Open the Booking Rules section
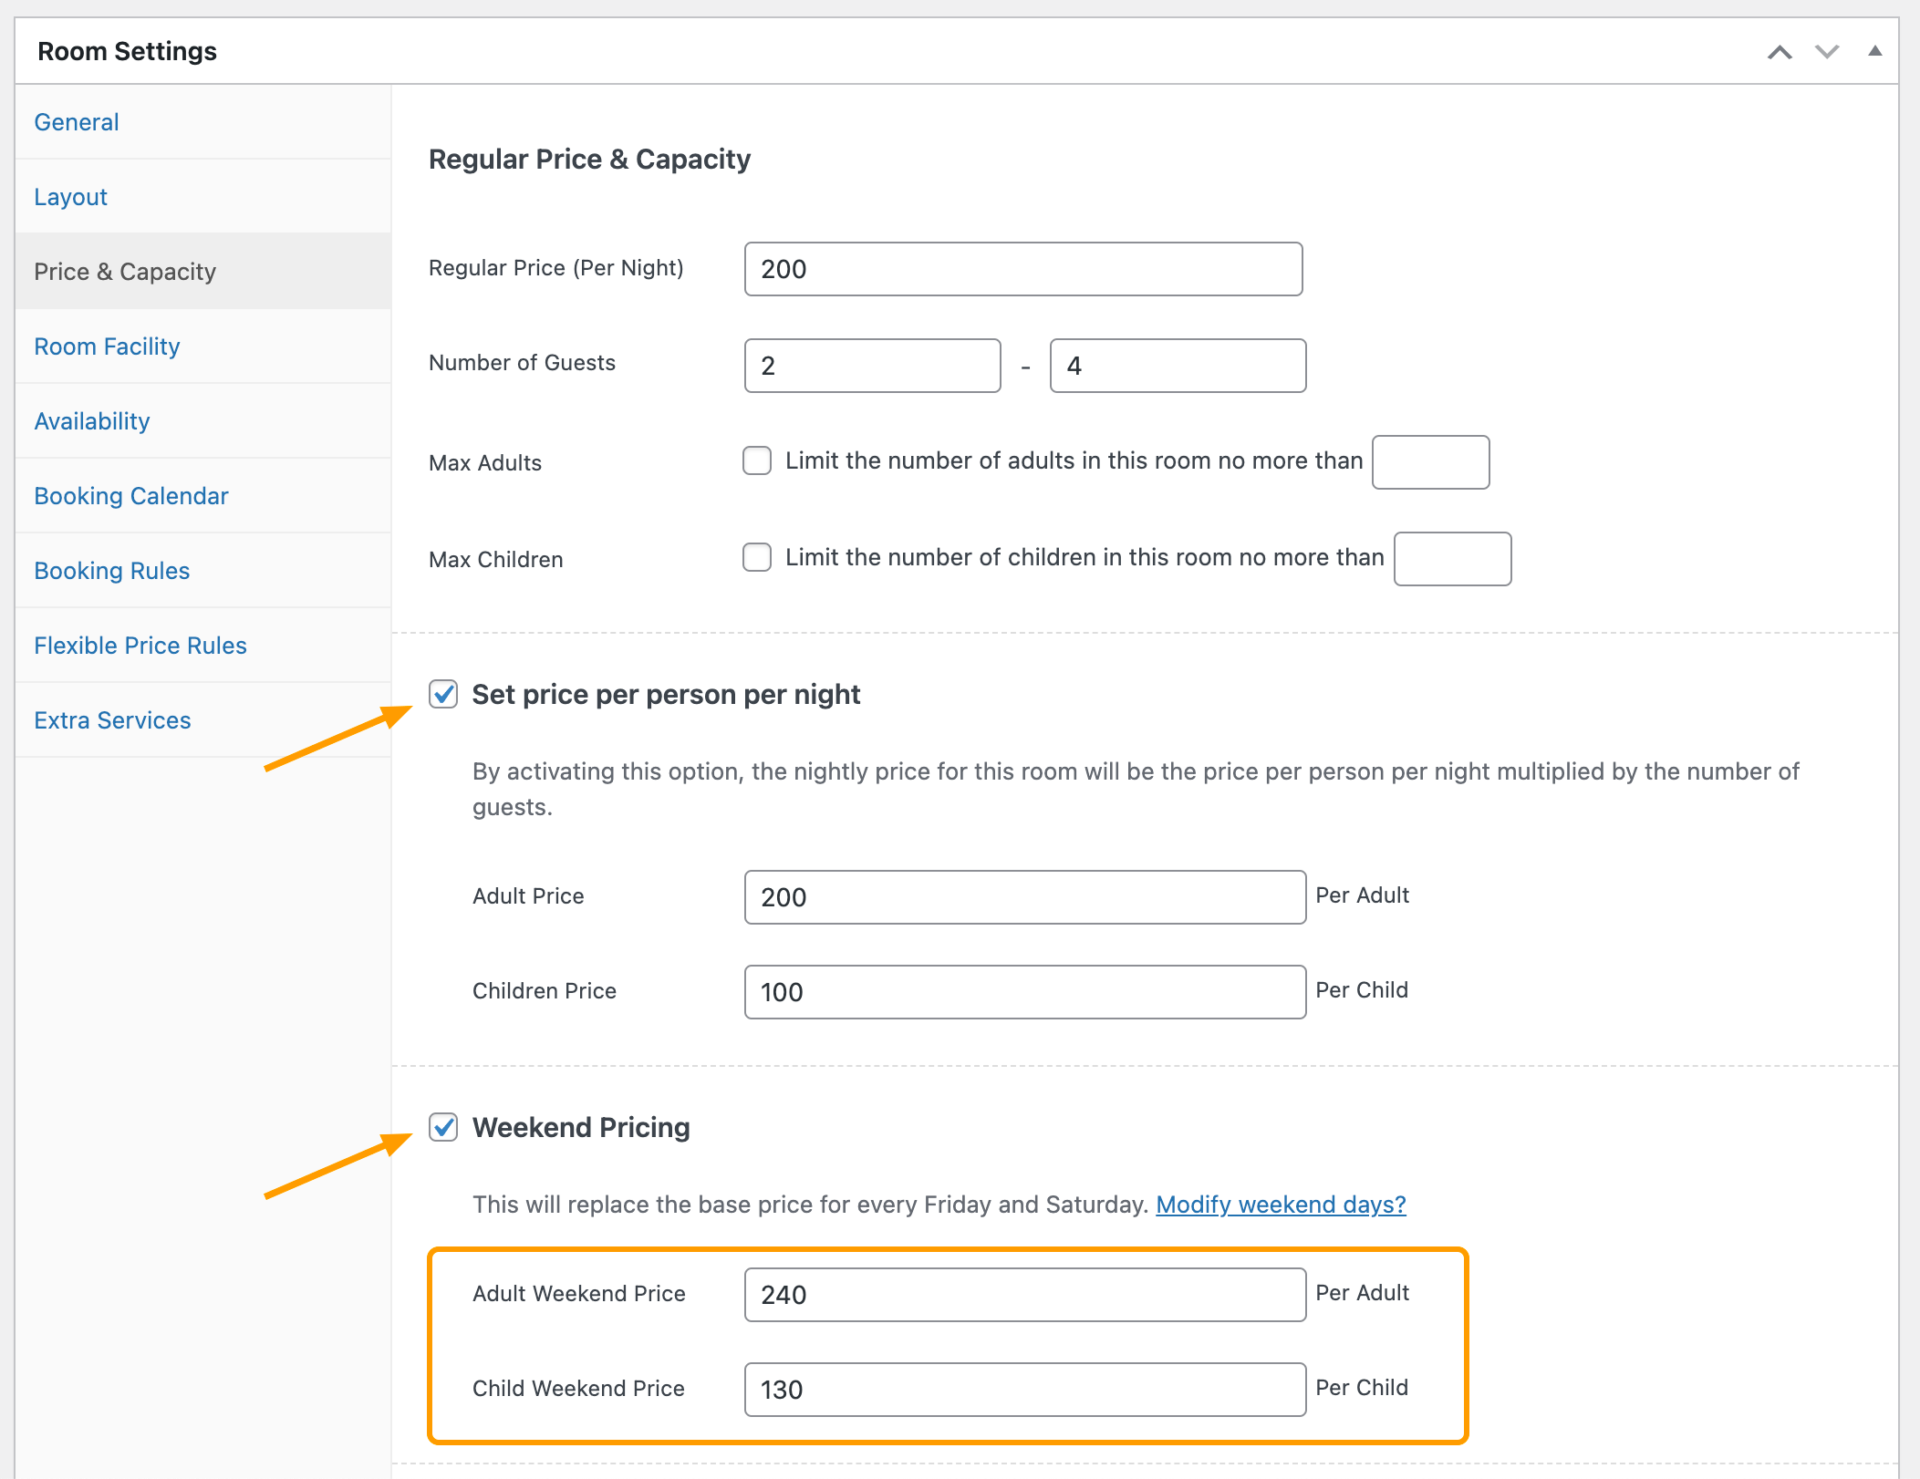 point(111,570)
